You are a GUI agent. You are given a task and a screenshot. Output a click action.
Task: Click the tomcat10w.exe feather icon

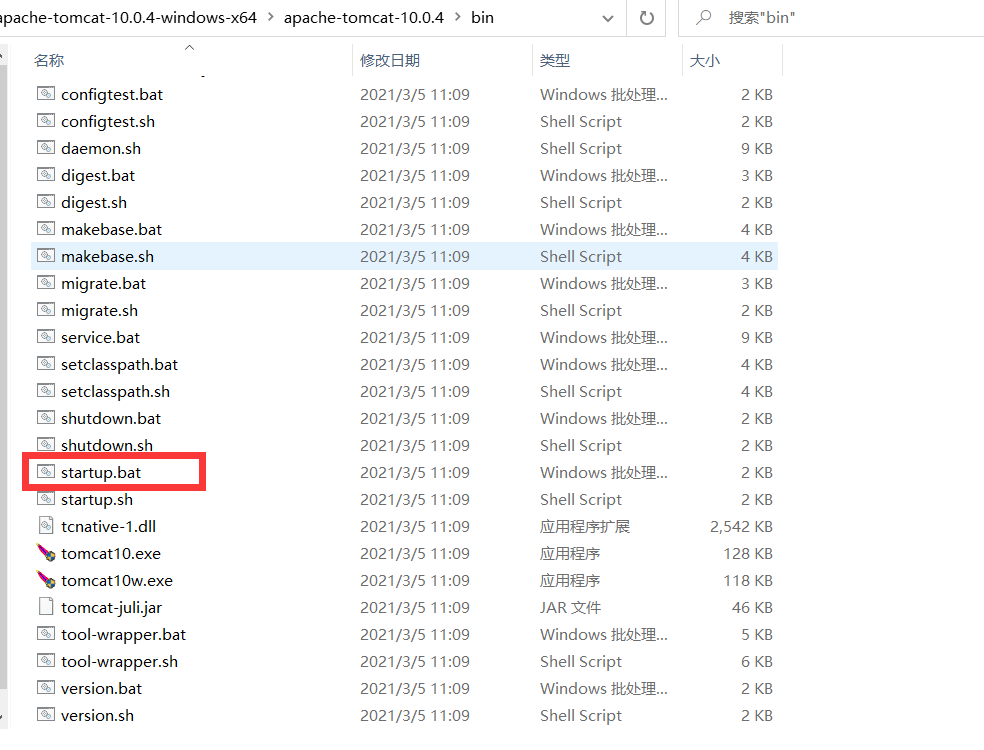(46, 580)
